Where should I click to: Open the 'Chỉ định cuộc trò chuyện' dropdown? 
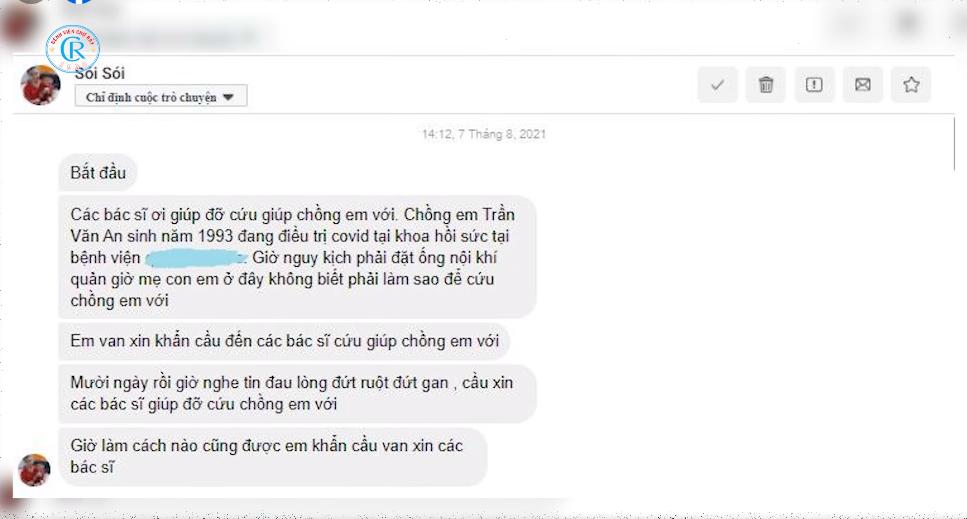click(x=161, y=96)
